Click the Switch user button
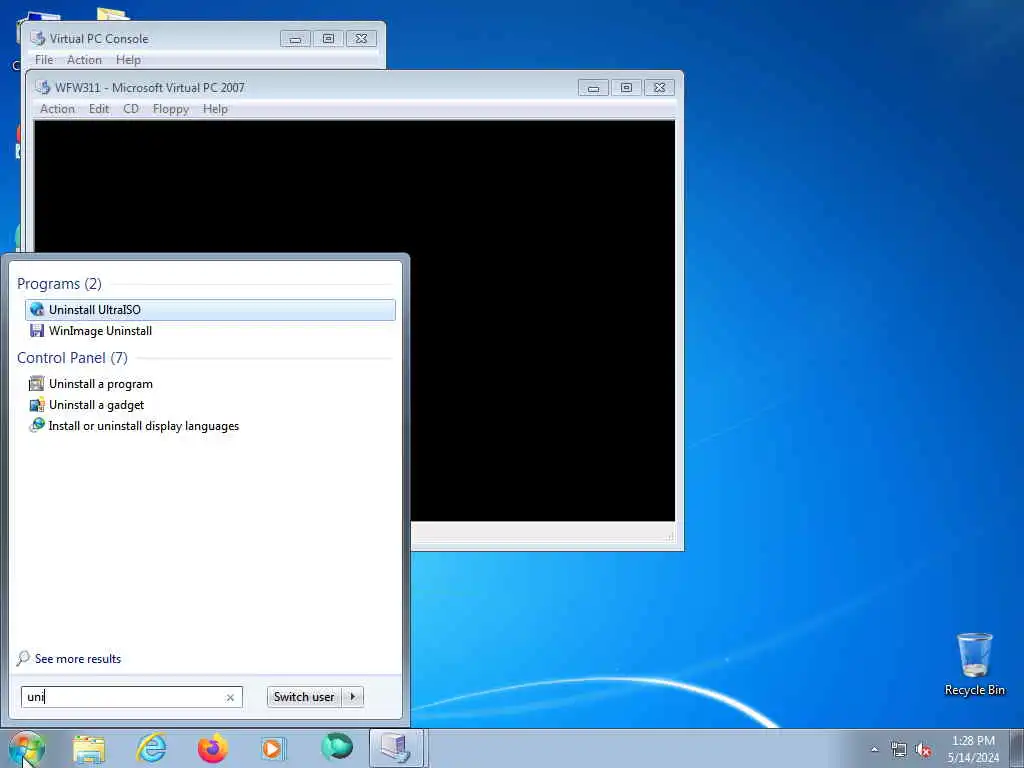 304,697
